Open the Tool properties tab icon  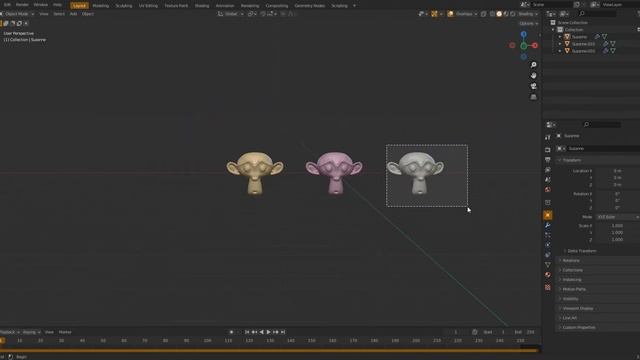pos(548,137)
